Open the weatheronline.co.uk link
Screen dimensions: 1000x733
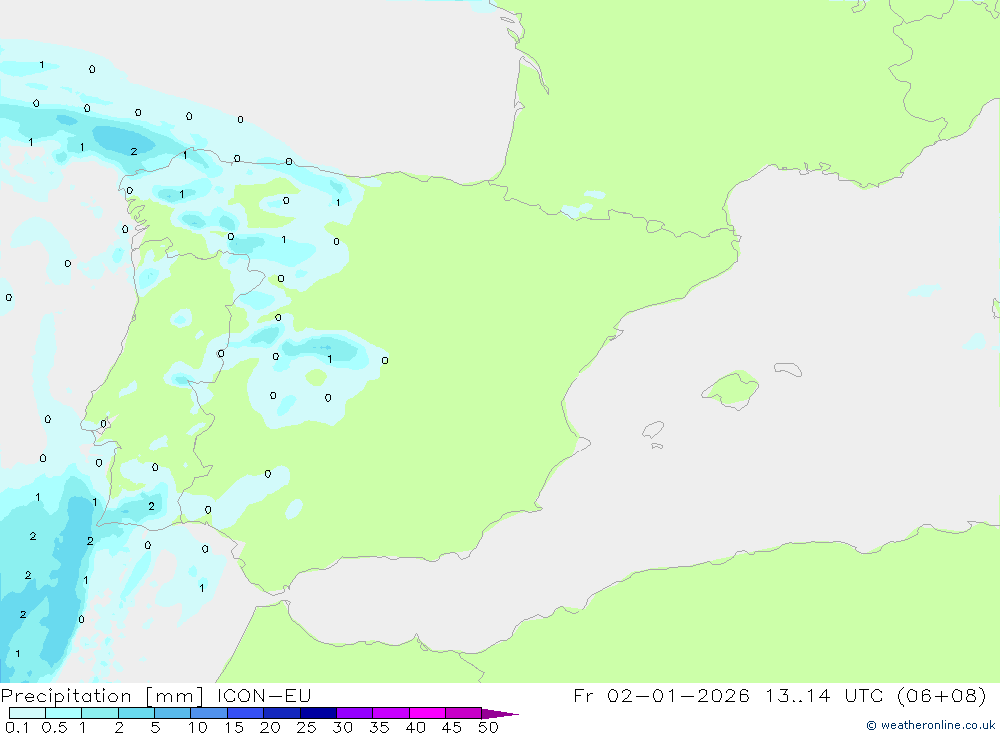pos(931,725)
